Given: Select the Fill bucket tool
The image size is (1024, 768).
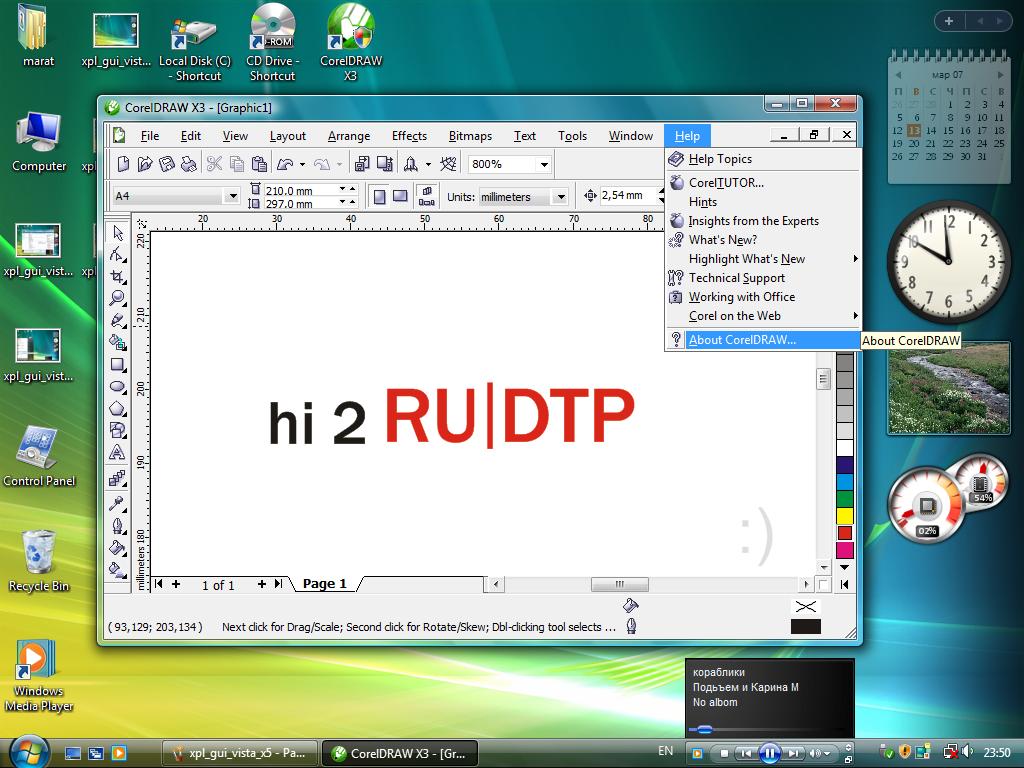Looking at the screenshot, I should [x=118, y=547].
